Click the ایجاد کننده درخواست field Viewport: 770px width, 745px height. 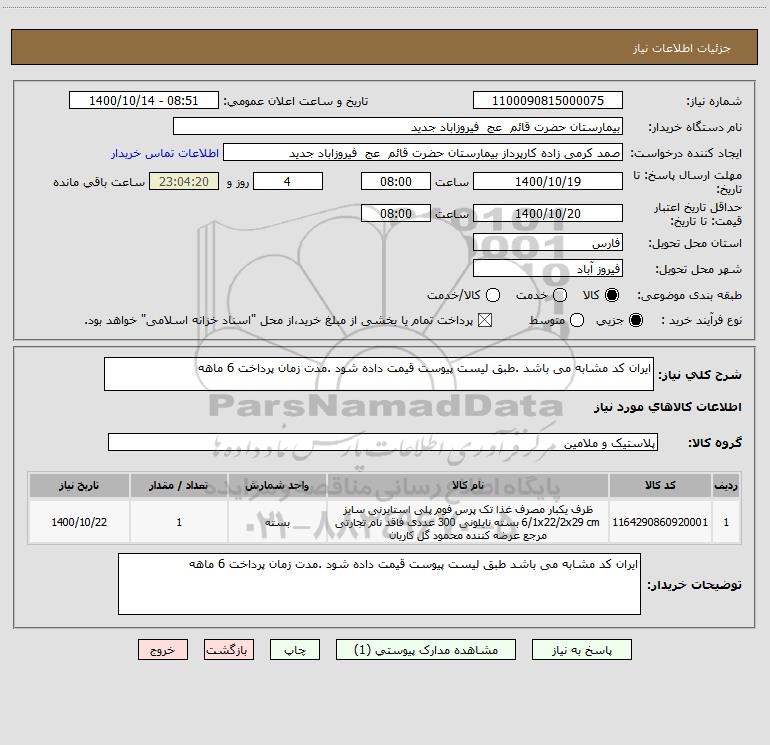tap(423, 153)
